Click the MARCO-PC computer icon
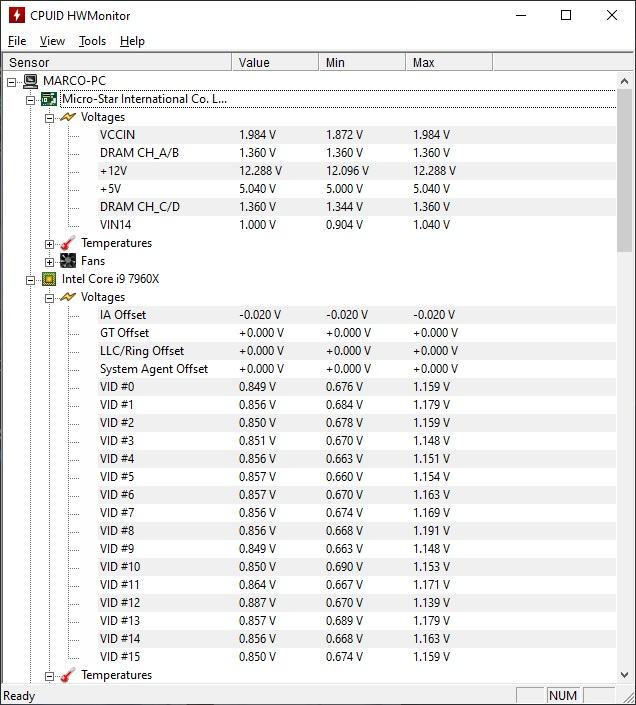Screen dimensions: 636x705 [31, 81]
